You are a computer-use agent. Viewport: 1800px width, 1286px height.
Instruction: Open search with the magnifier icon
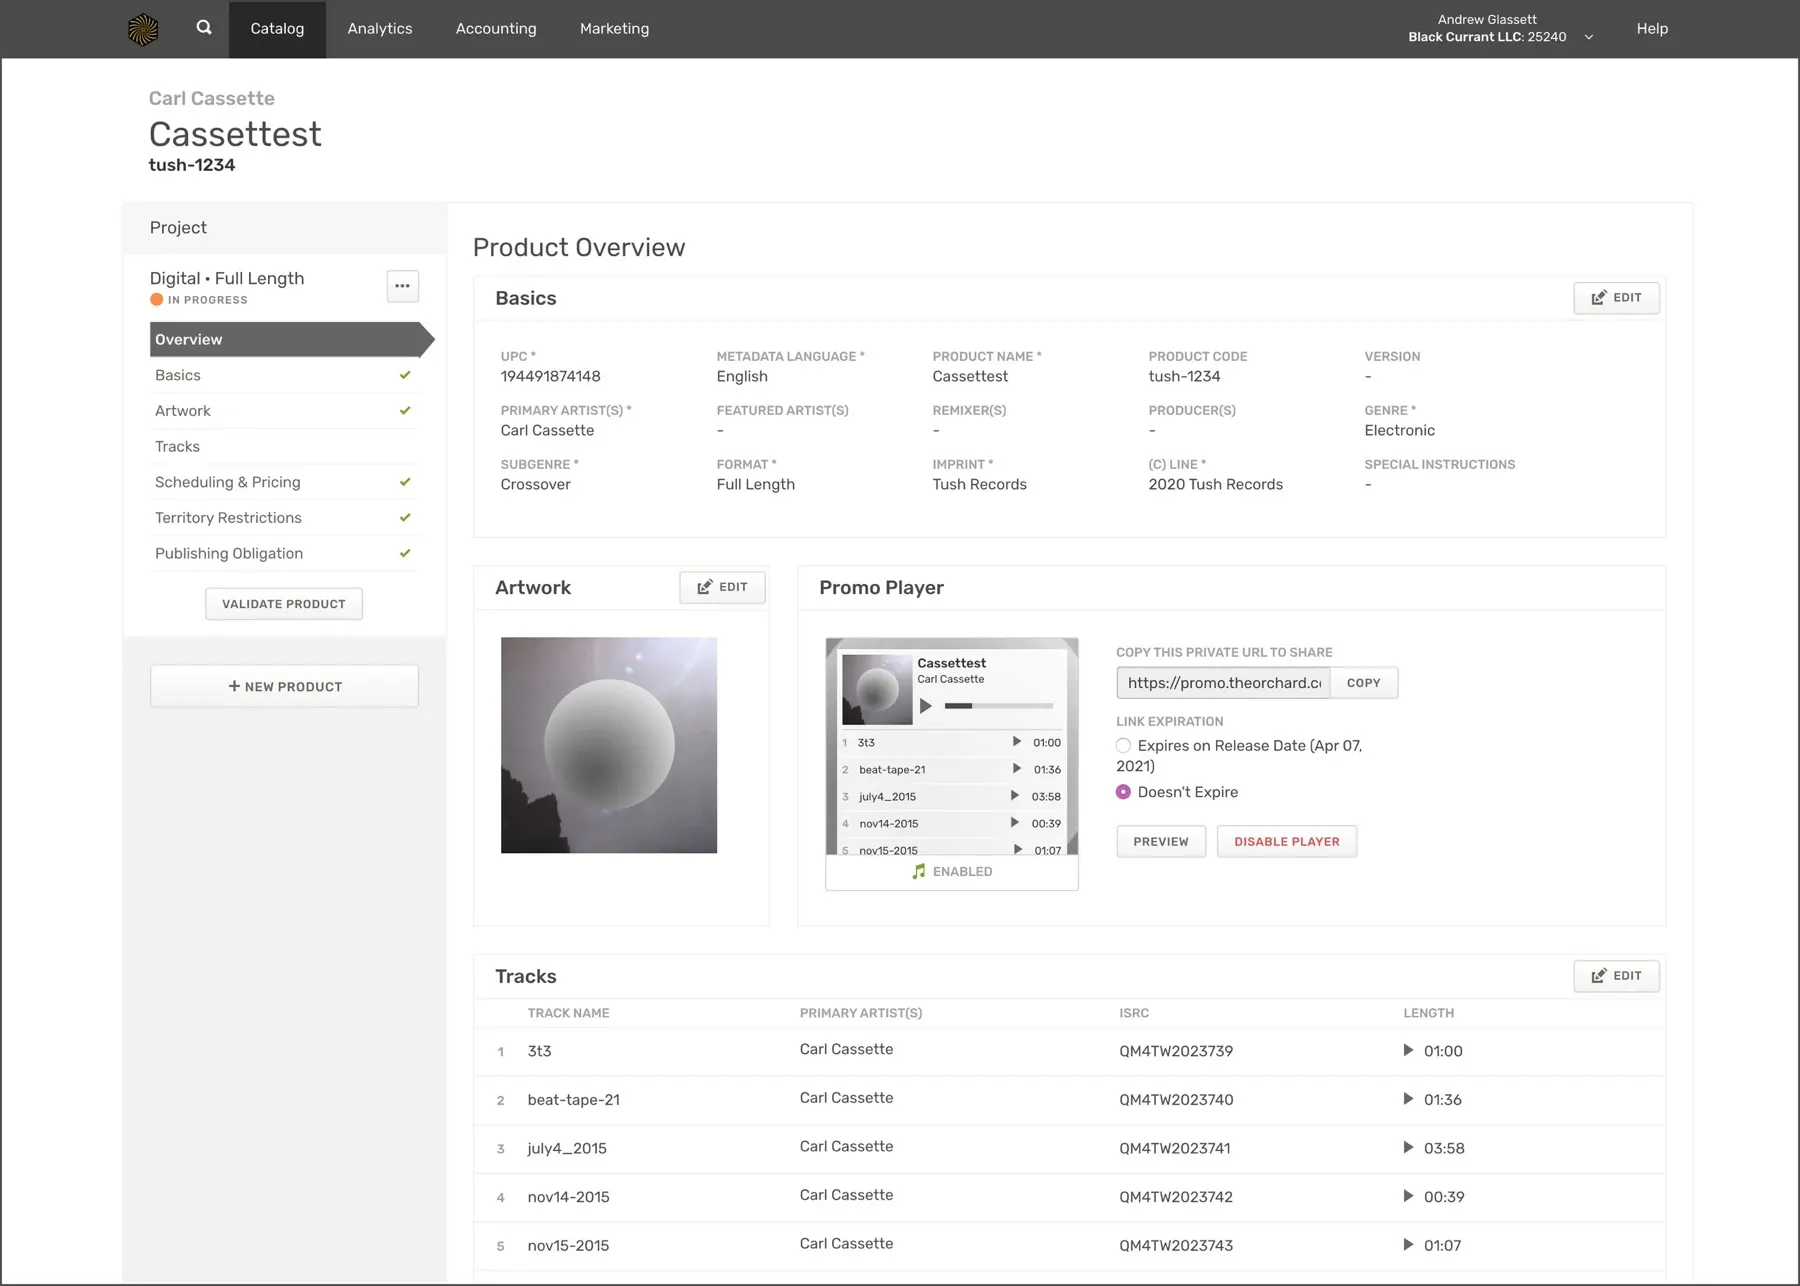tap(204, 28)
